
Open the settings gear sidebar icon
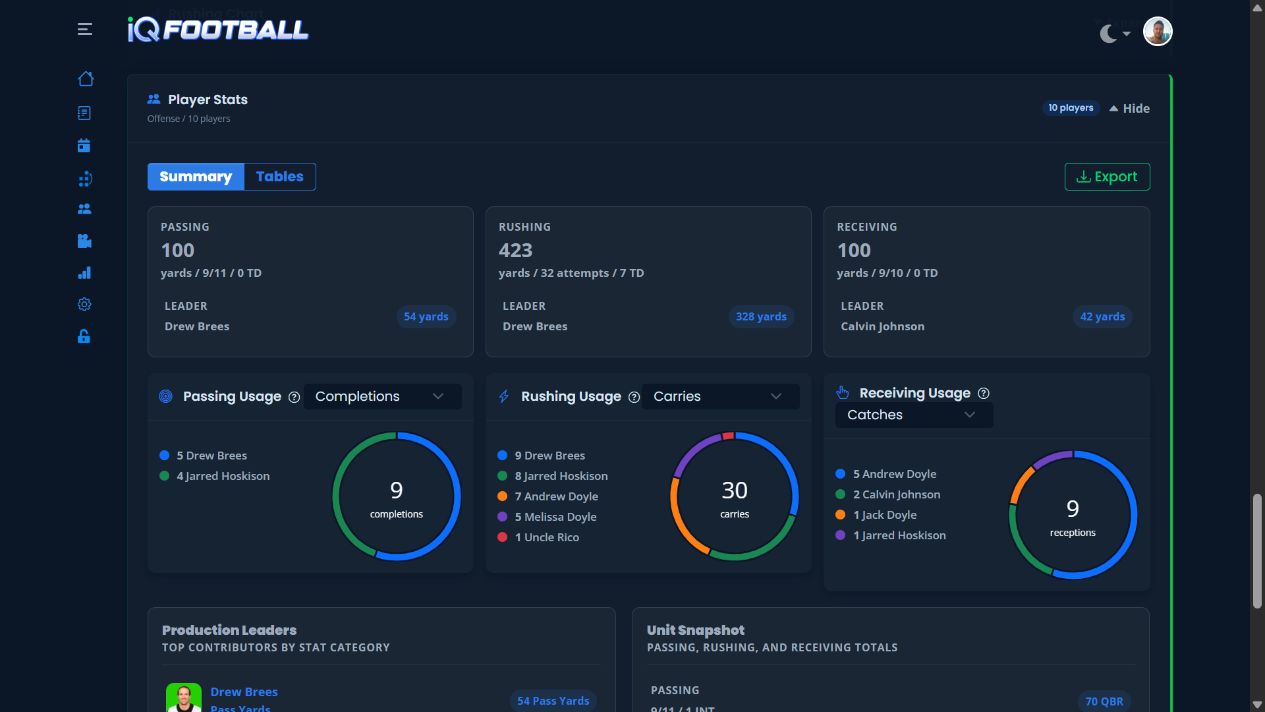pyautogui.click(x=84, y=304)
